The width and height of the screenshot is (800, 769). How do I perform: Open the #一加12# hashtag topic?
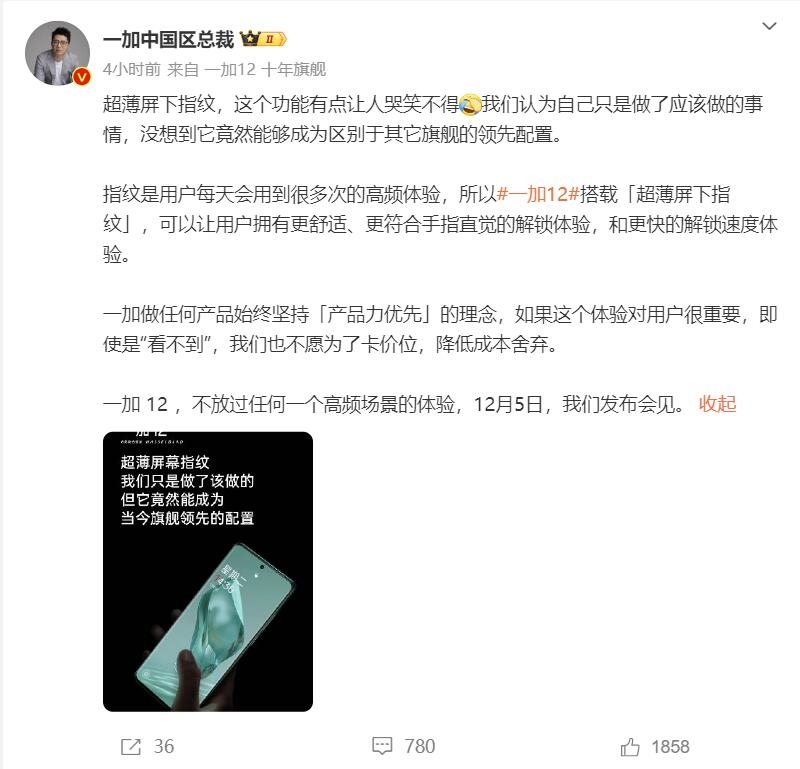tap(538, 194)
